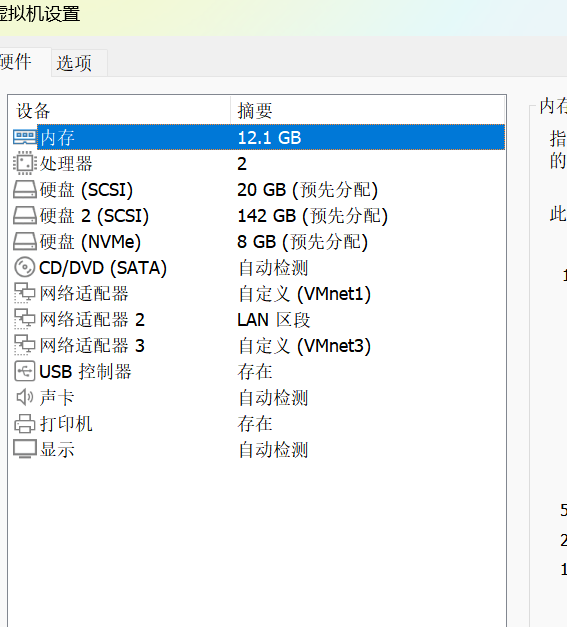
Task: Click the LAN 区段 summary
Action: pyautogui.click(x=274, y=319)
